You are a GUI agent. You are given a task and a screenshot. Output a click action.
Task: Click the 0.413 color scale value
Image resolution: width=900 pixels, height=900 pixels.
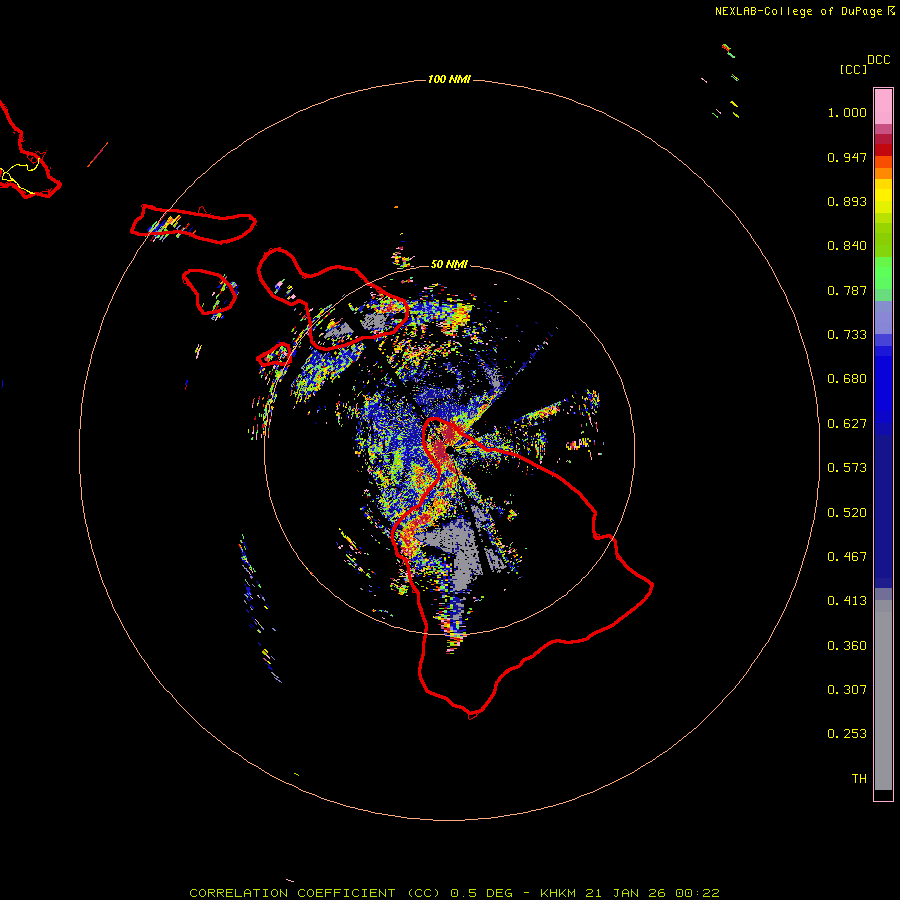pos(847,601)
